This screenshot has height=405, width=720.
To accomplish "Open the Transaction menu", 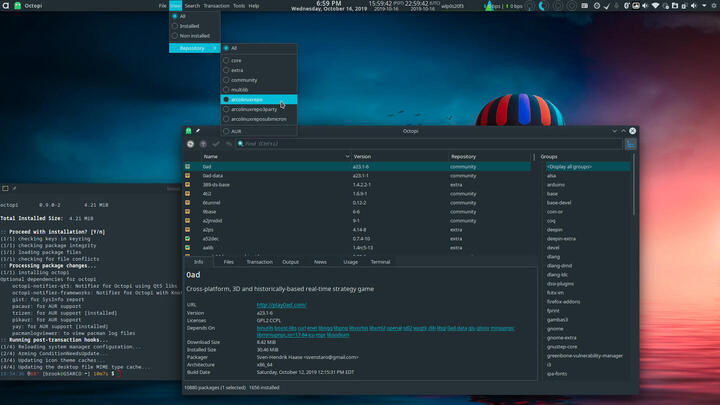I will point(216,6).
